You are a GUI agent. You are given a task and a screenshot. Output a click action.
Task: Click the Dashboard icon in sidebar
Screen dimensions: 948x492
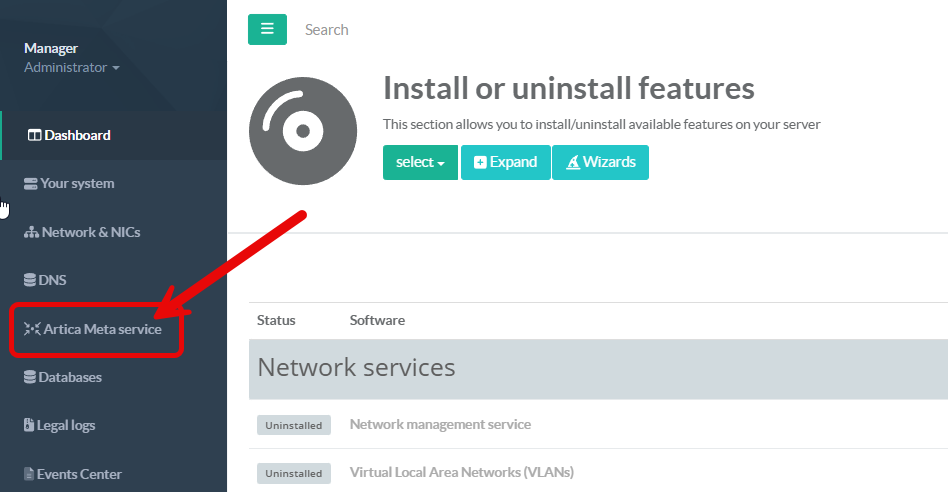click(x=34, y=136)
